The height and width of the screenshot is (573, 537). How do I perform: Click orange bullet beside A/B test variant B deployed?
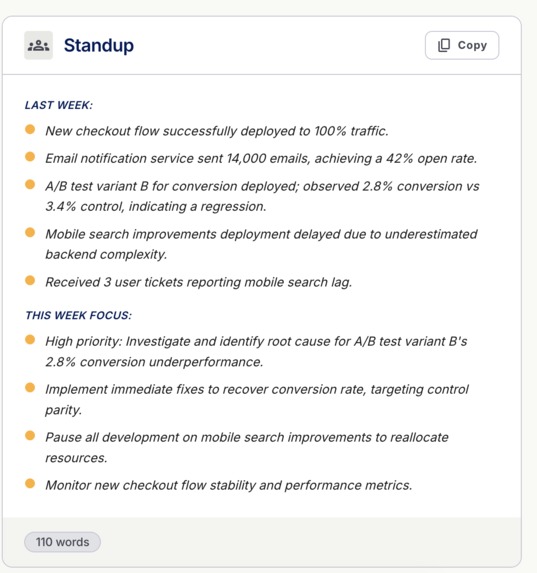(x=30, y=184)
